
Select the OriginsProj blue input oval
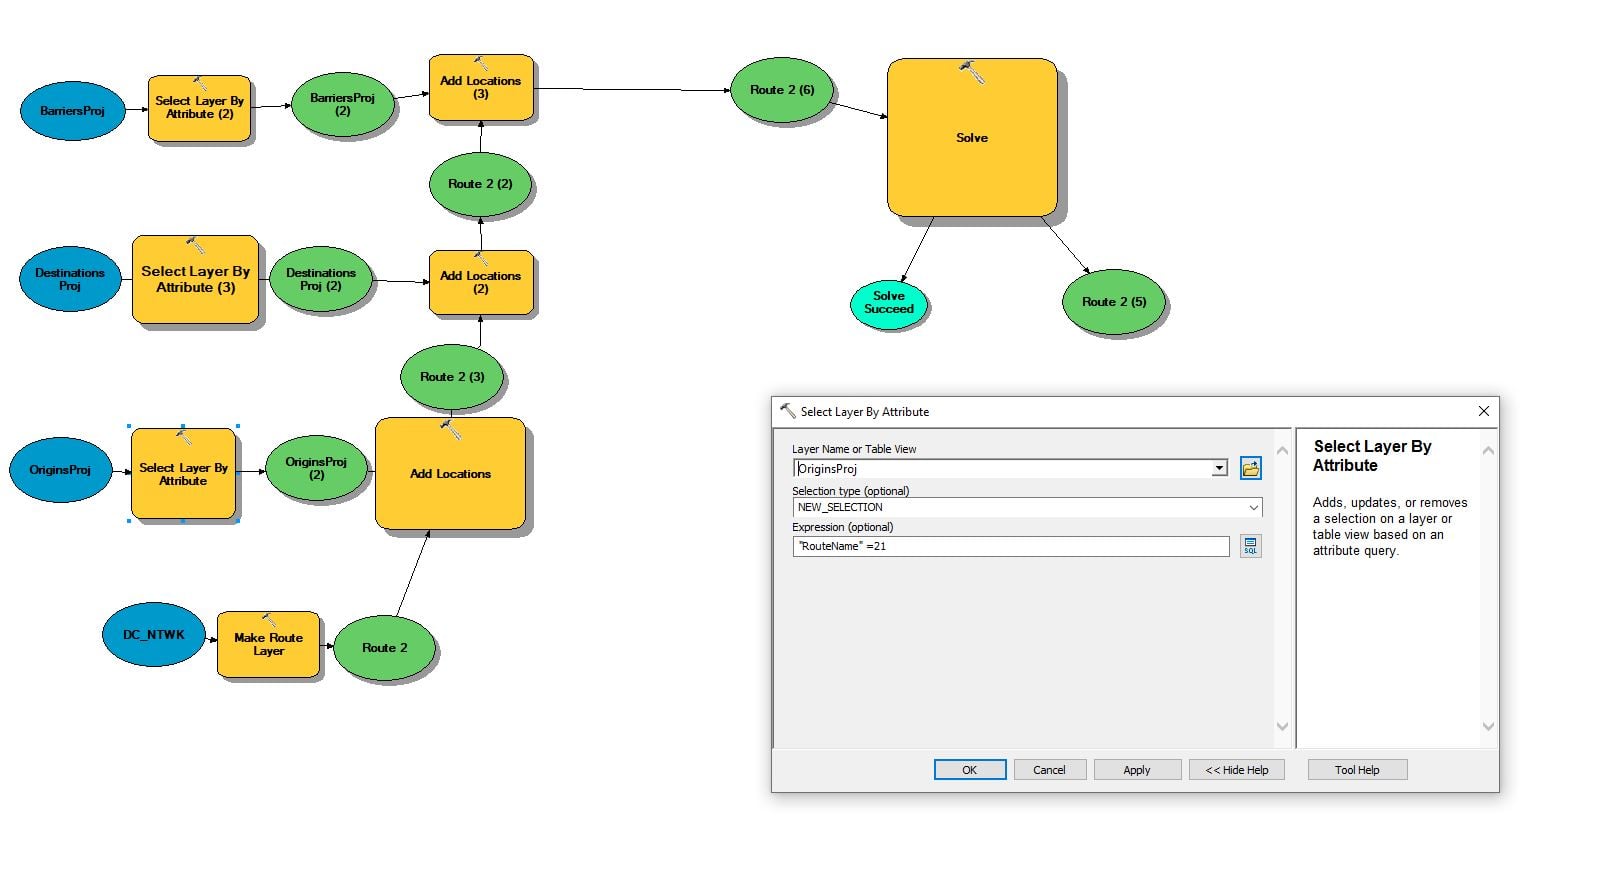(60, 470)
